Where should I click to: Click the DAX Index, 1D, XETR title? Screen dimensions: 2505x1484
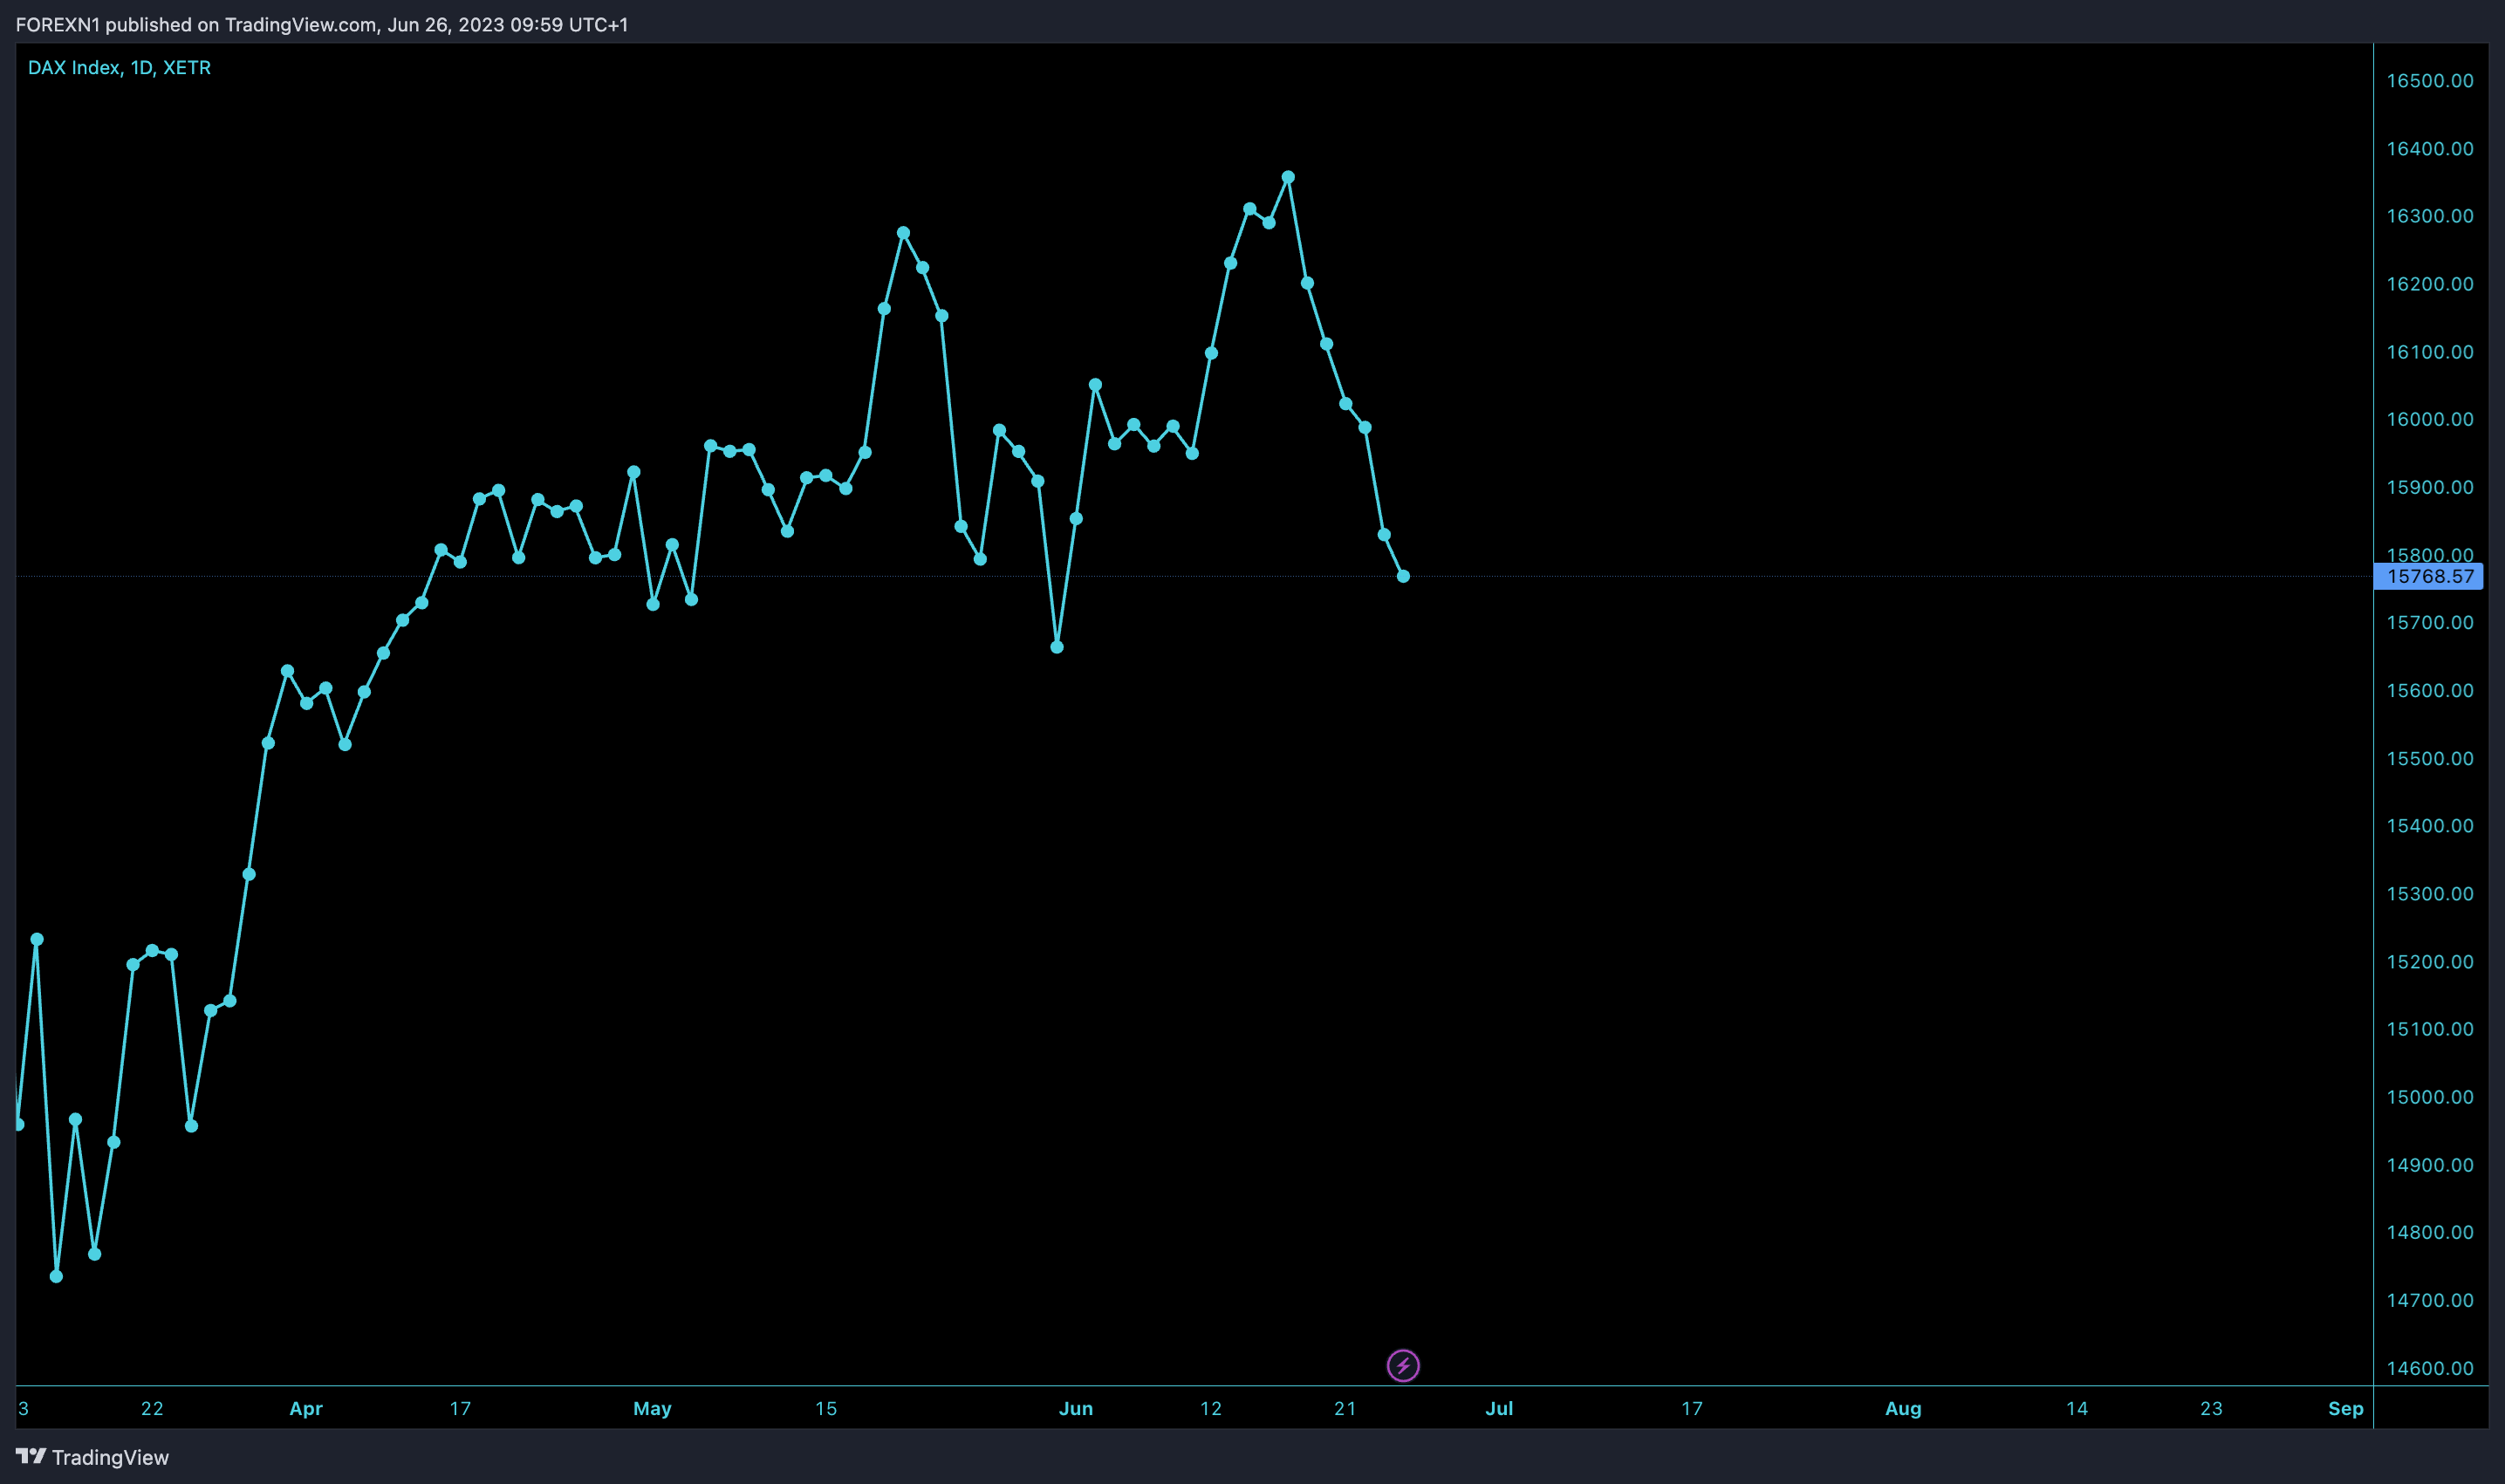tap(119, 67)
